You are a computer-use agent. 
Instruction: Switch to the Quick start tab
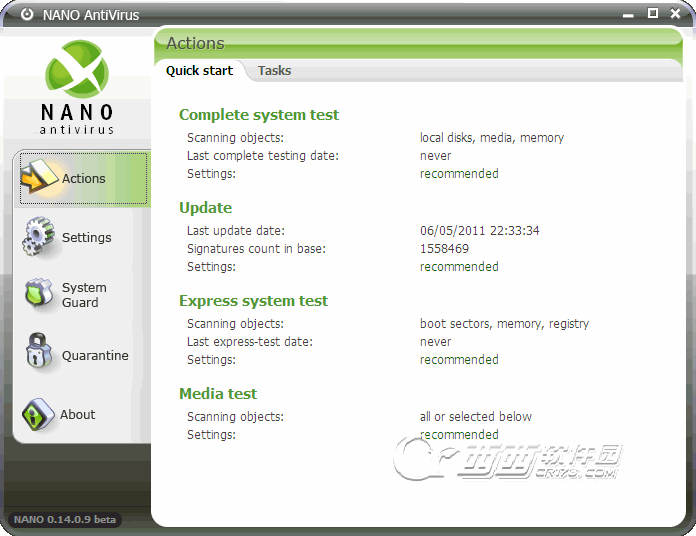(x=199, y=71)
